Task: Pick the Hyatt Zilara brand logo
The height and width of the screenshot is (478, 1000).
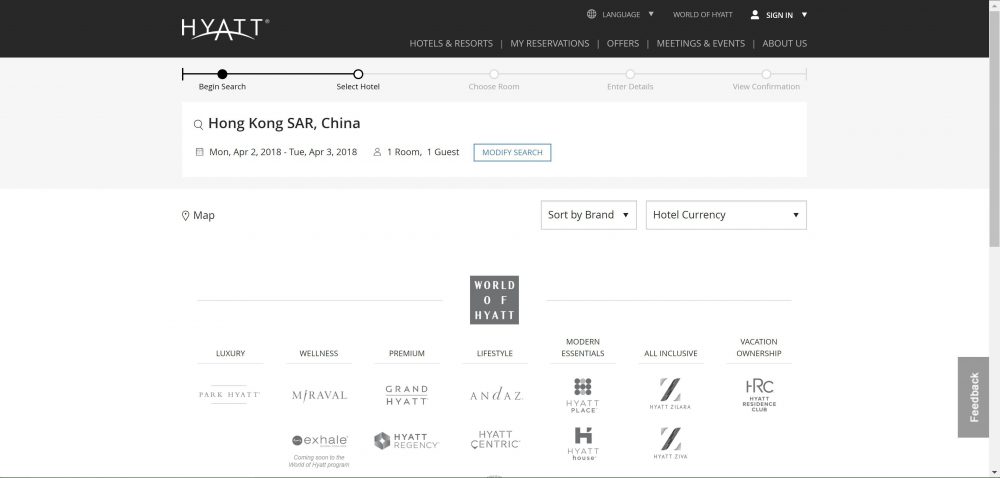Action: 670,394
